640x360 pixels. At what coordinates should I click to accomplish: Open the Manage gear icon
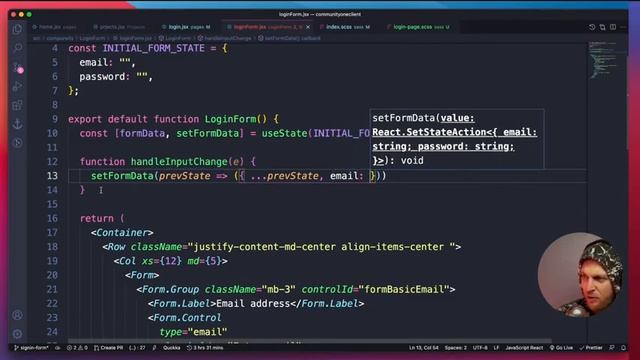pyautogui.click(x=18, y=334)
